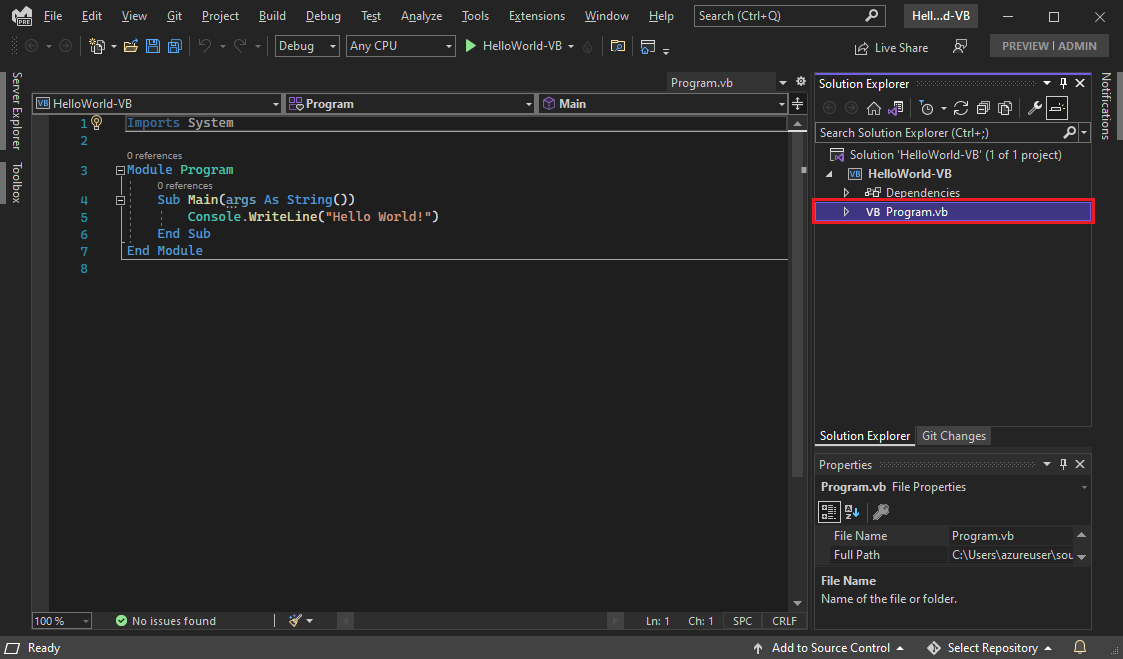Open the Debug configuration dropdown
The image size is (1123, 659).
(306, 46)
